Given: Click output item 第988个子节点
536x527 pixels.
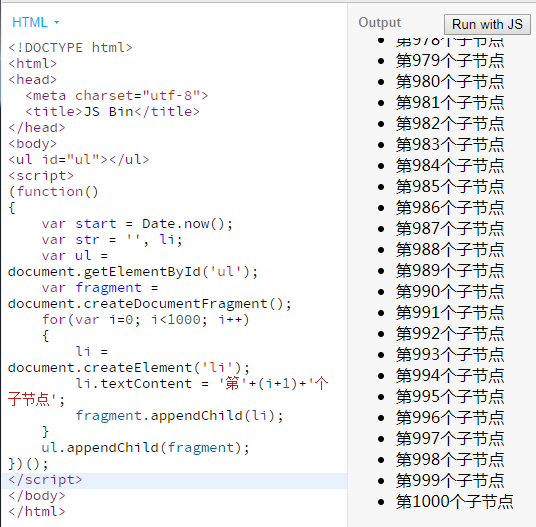Looking at the screenshot, I should pyautogui.click(x=450, y=250).
